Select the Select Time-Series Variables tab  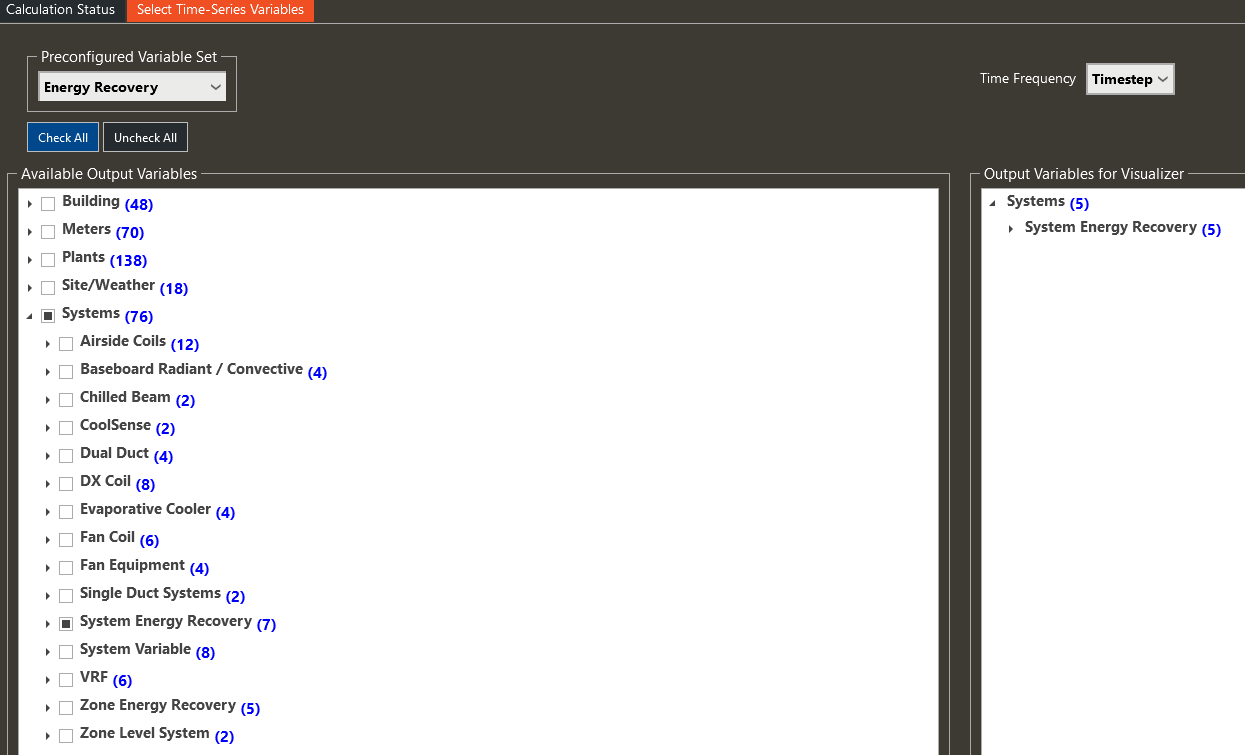(220, 10)
